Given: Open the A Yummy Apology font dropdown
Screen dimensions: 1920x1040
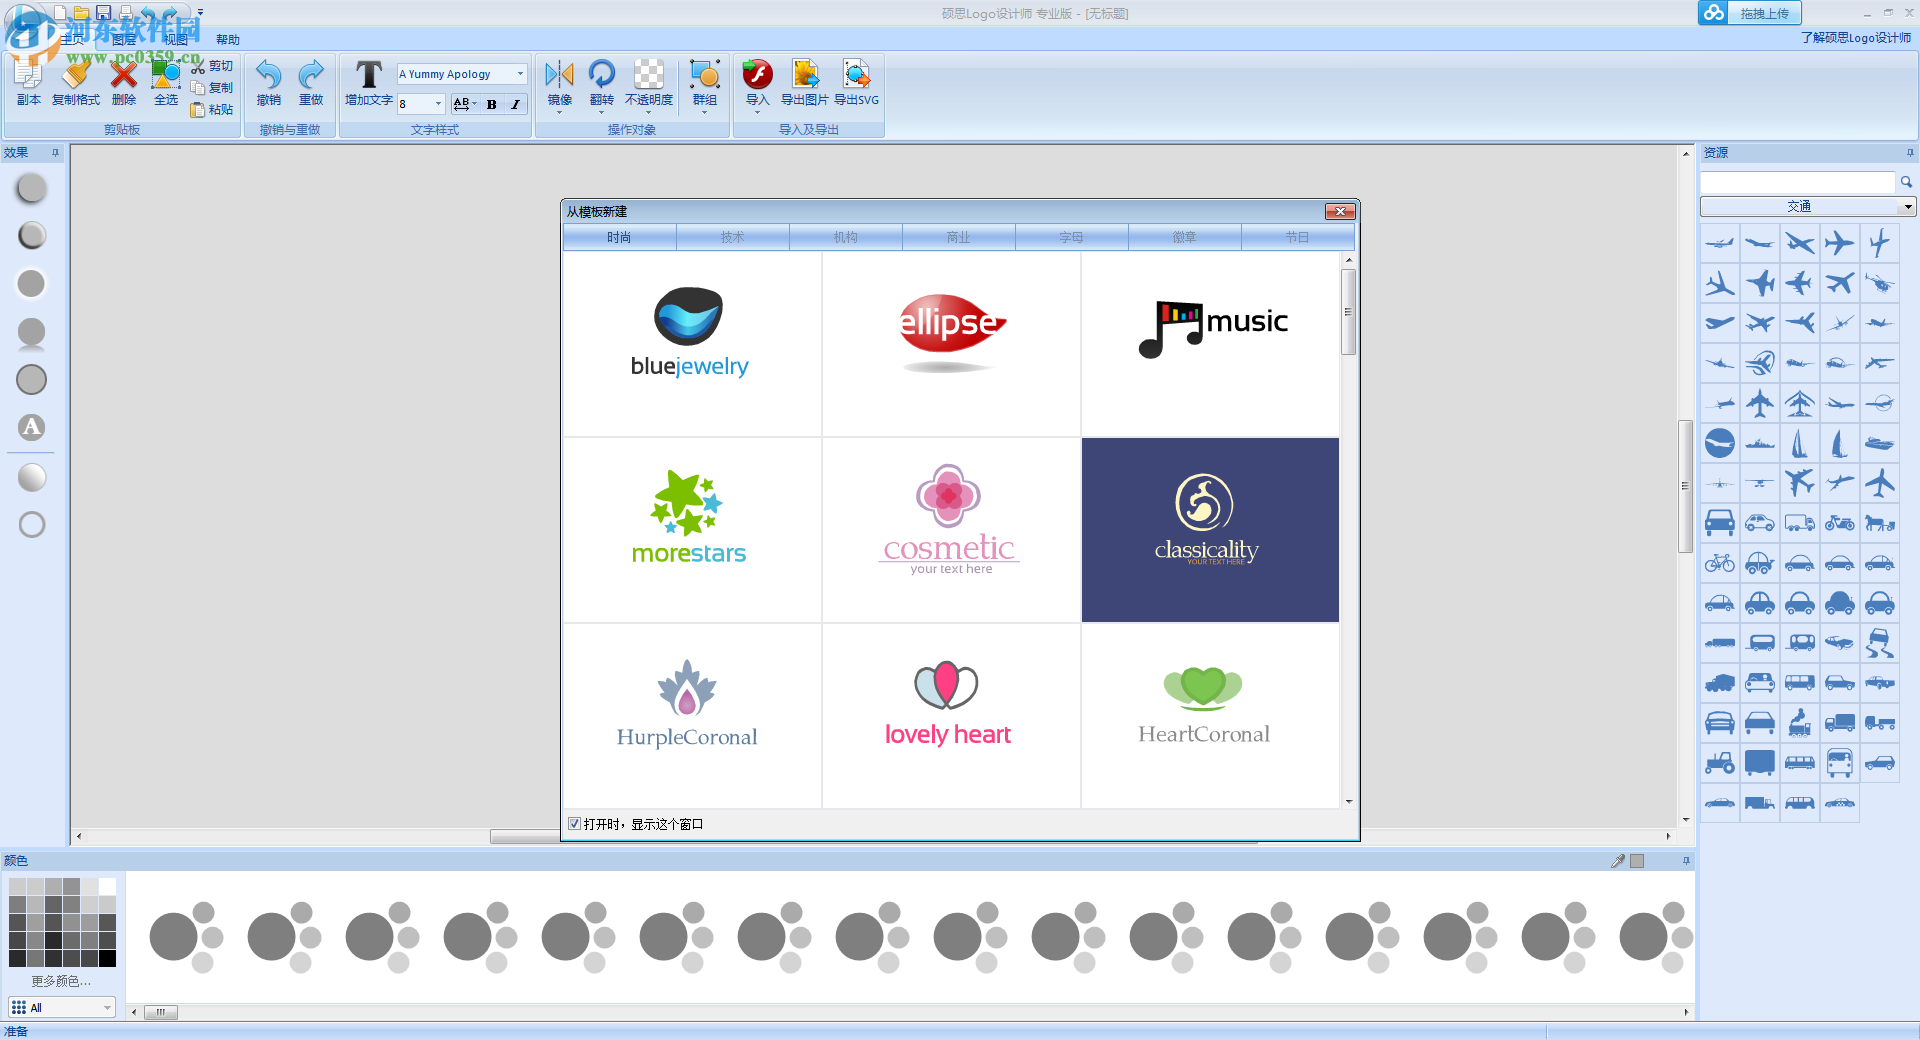Looking at the screenshot, I should tap(520, 73).
